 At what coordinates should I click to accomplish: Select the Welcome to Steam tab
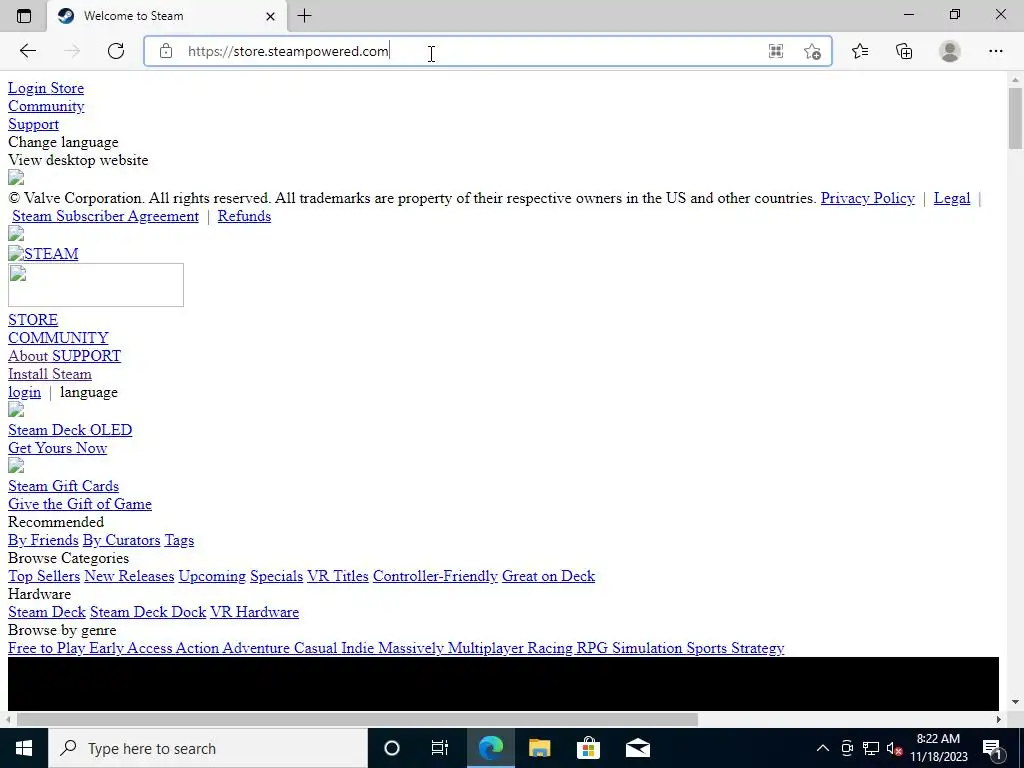[x=167, y=16]
